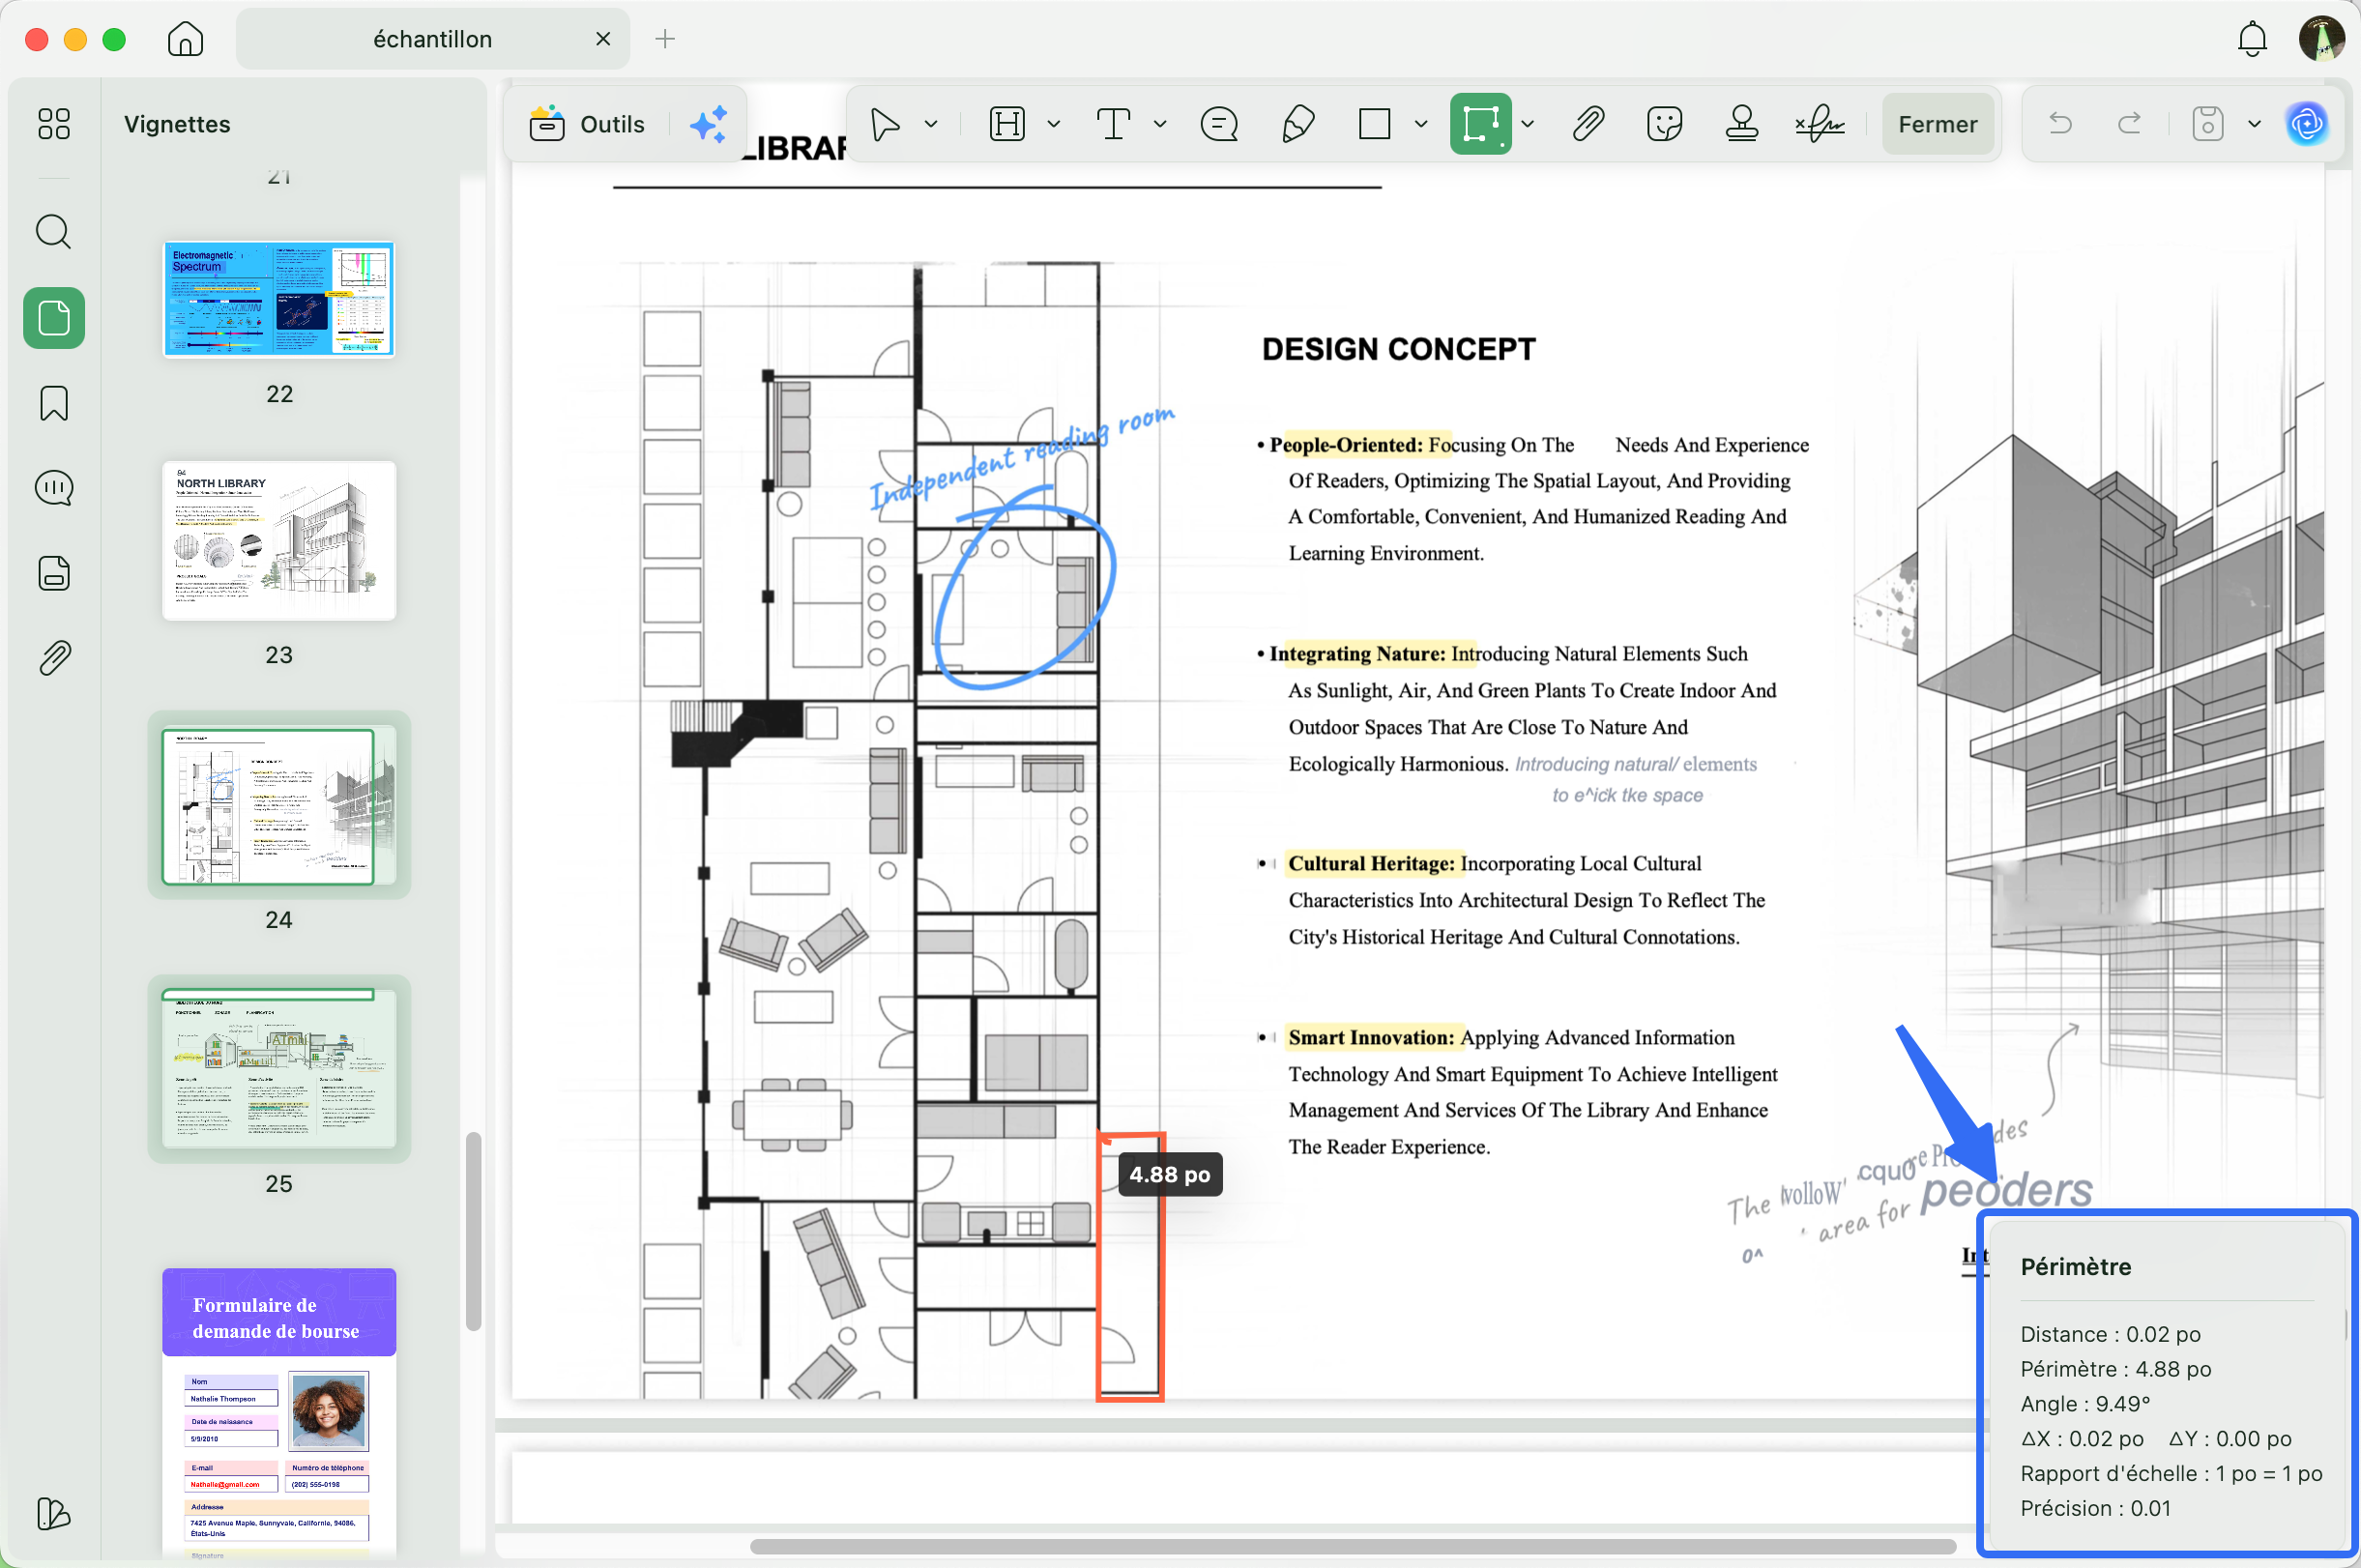Open the Outils menu button

pos(587,124)
